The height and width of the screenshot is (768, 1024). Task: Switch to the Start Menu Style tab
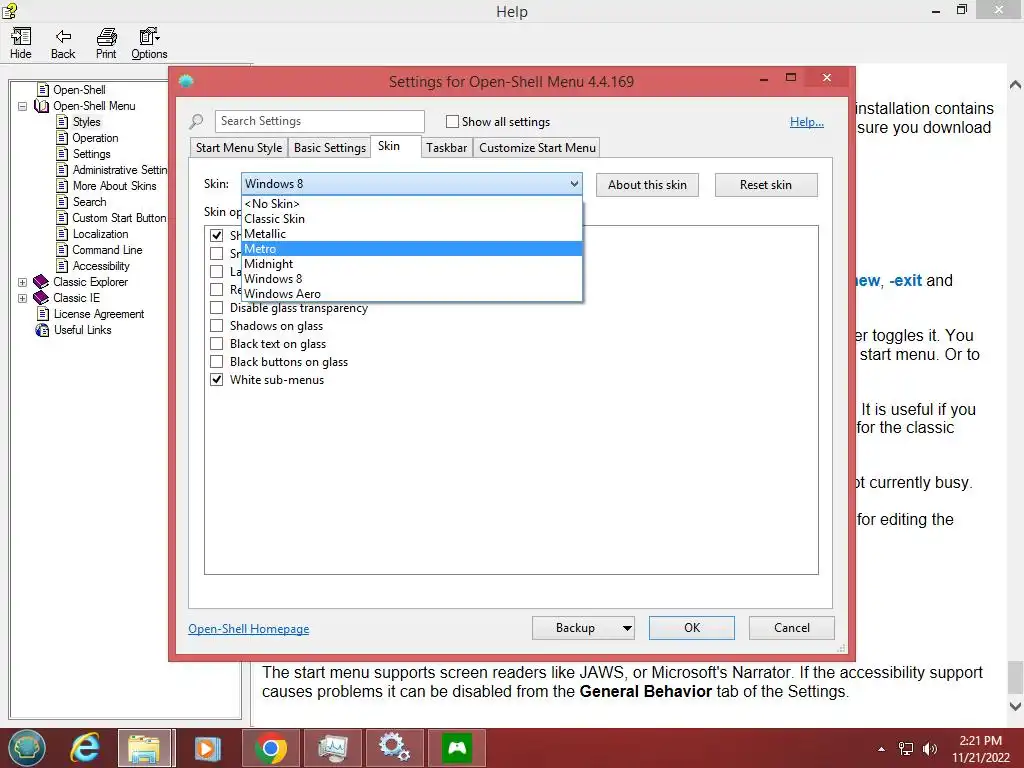coord(239,148)
